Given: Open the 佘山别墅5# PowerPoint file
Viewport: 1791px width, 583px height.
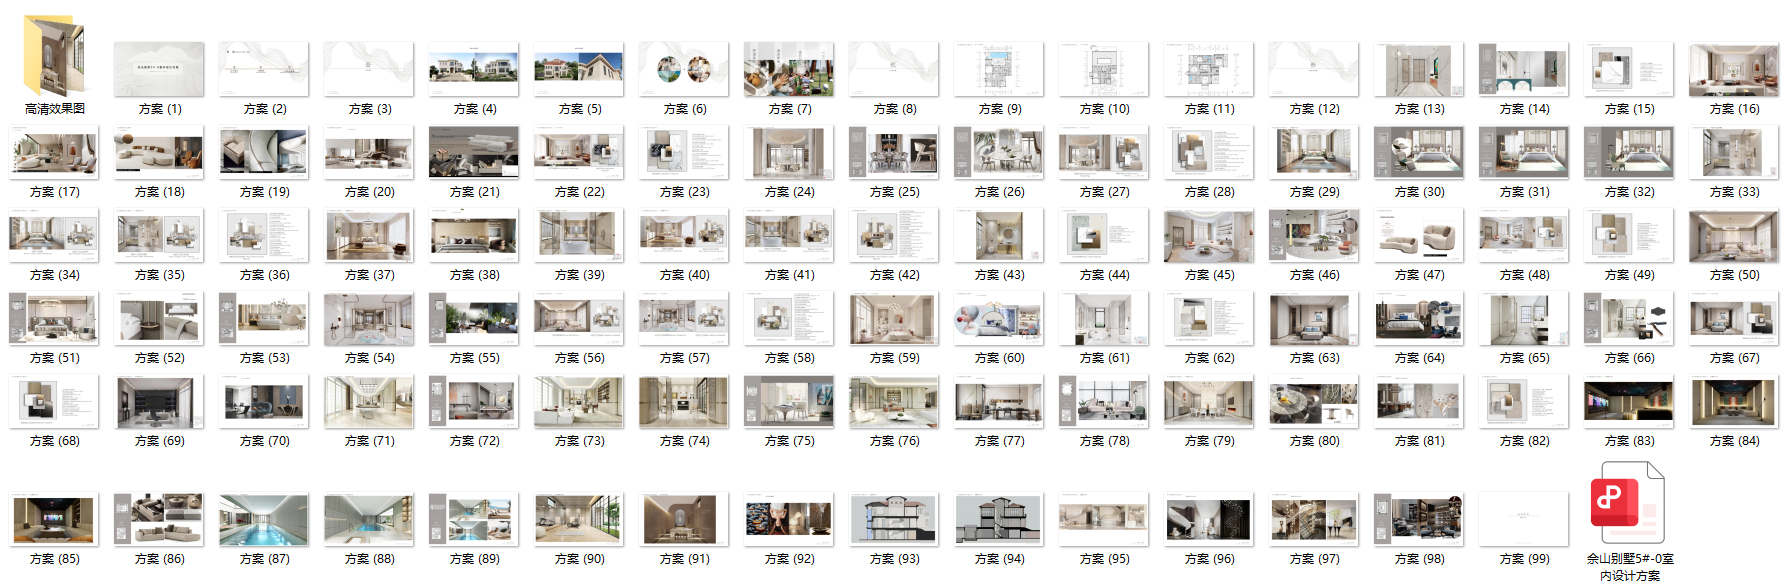Looking at the screenshot, I should point(1628,503).
